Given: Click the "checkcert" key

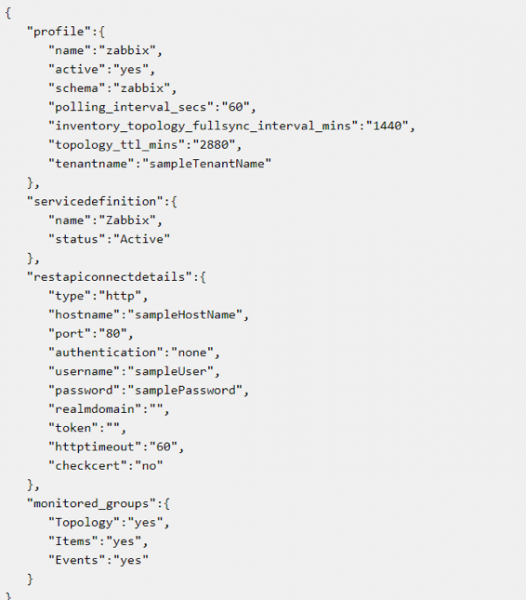Looking at the screenshot, I should coord(88,465).
